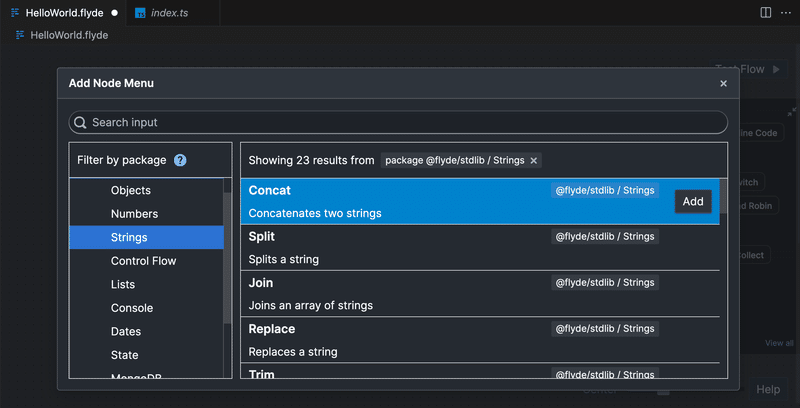Select the Split node result
Image resolution: width=800 pixels, height=408 pixels.
tap(400, 248)
